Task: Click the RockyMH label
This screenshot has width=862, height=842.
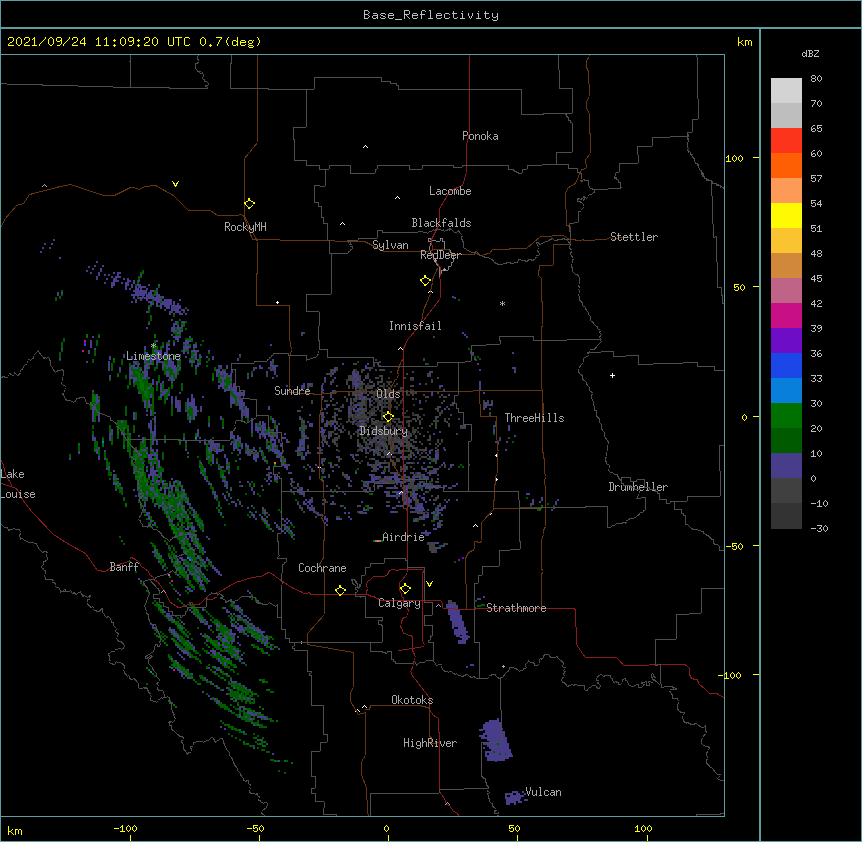Action: [245, 227]
